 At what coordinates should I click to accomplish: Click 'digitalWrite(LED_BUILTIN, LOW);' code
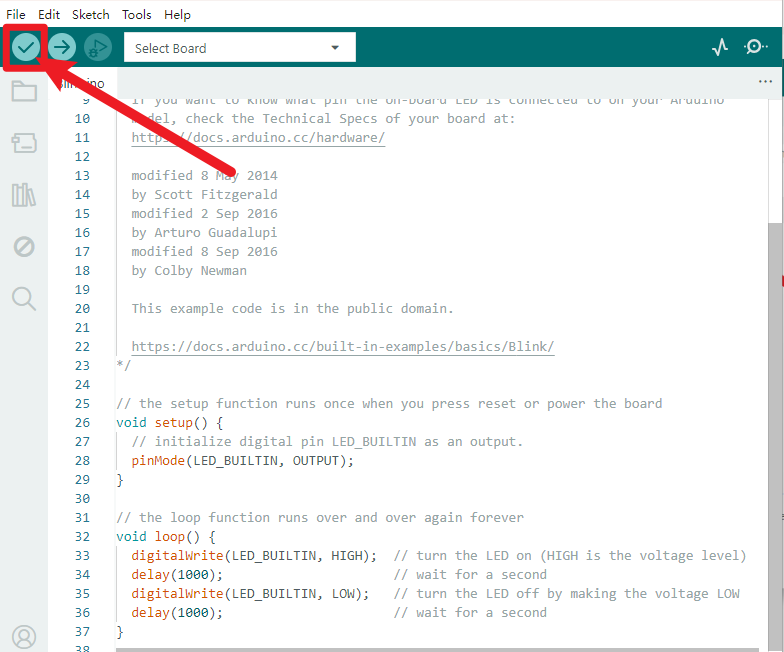[250, 594]
